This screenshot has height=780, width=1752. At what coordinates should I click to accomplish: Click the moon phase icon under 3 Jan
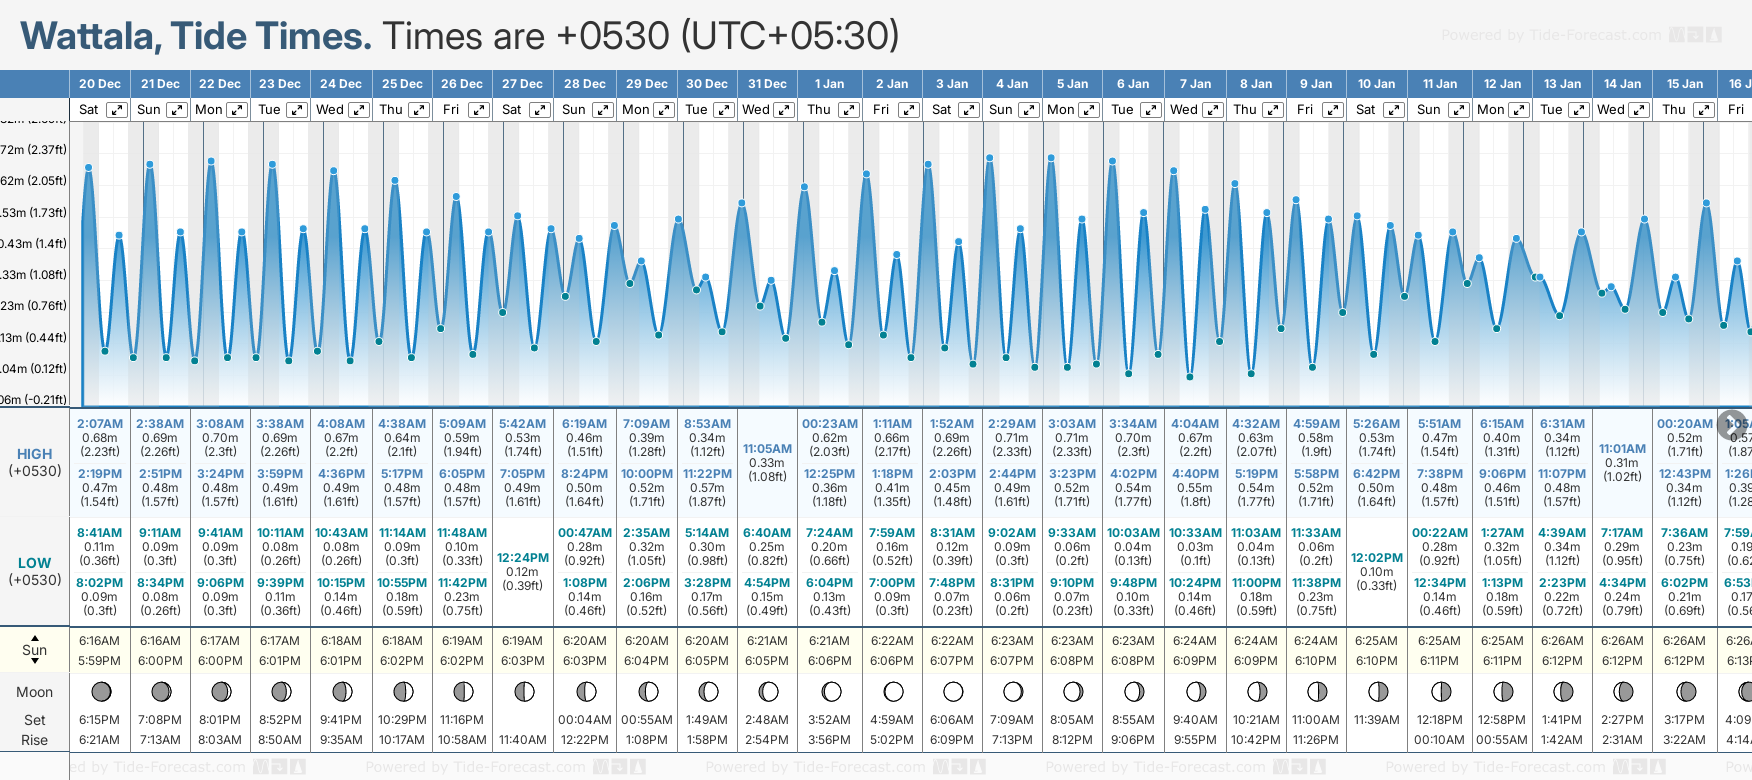pyautogui.click(x=953, y=692)
